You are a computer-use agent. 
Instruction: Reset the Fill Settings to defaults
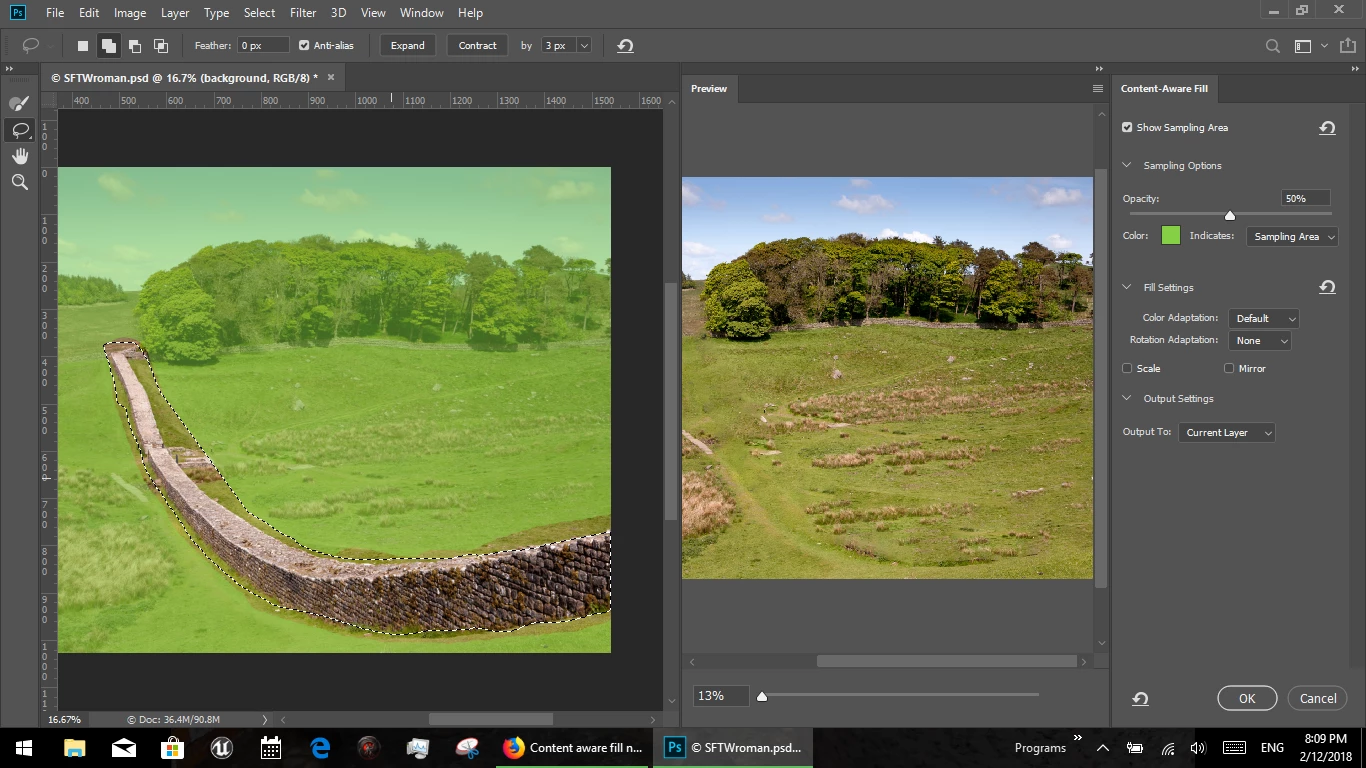pos(1327,287)
